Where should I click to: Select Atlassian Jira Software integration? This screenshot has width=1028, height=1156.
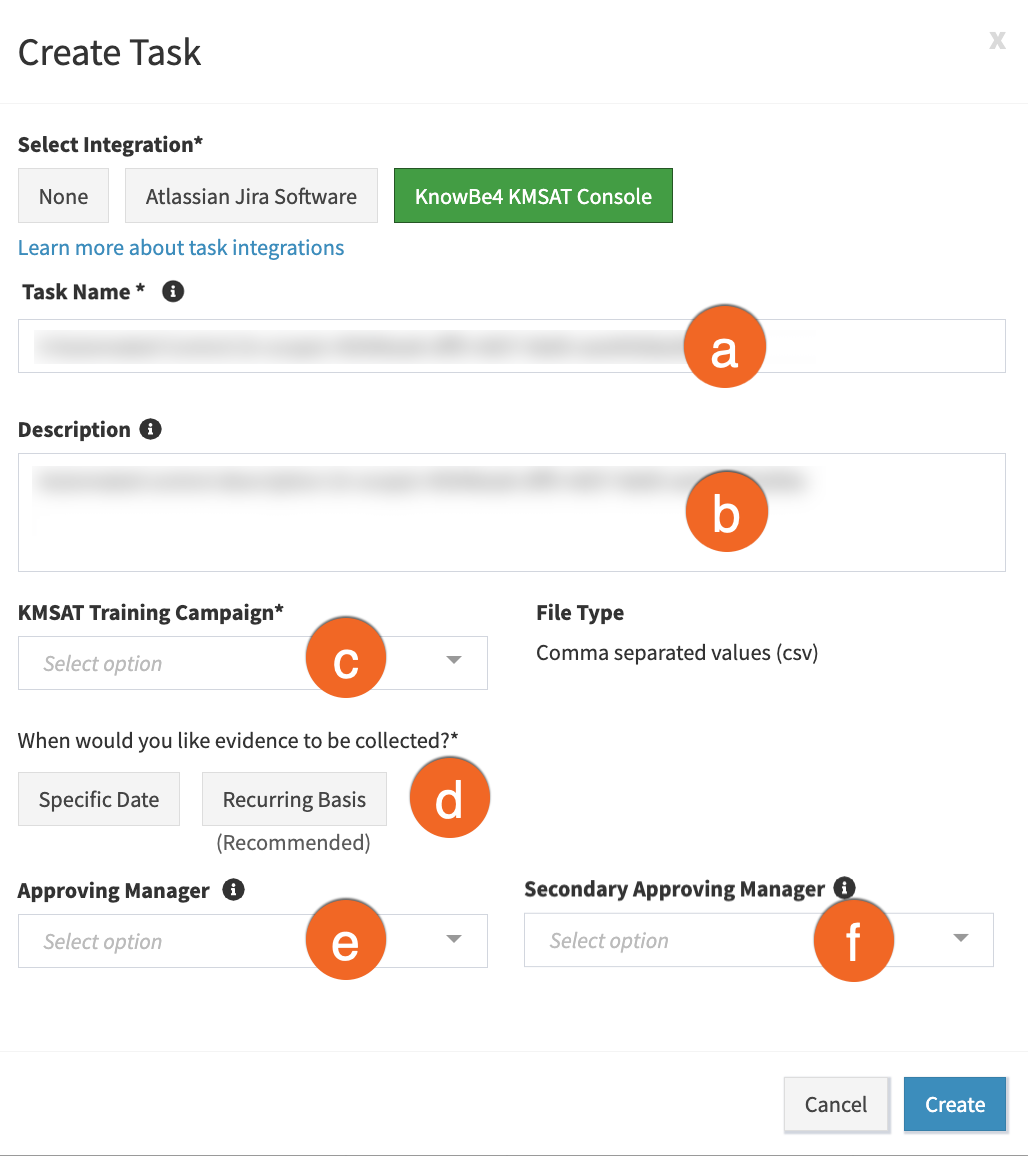tap(251, 195)
